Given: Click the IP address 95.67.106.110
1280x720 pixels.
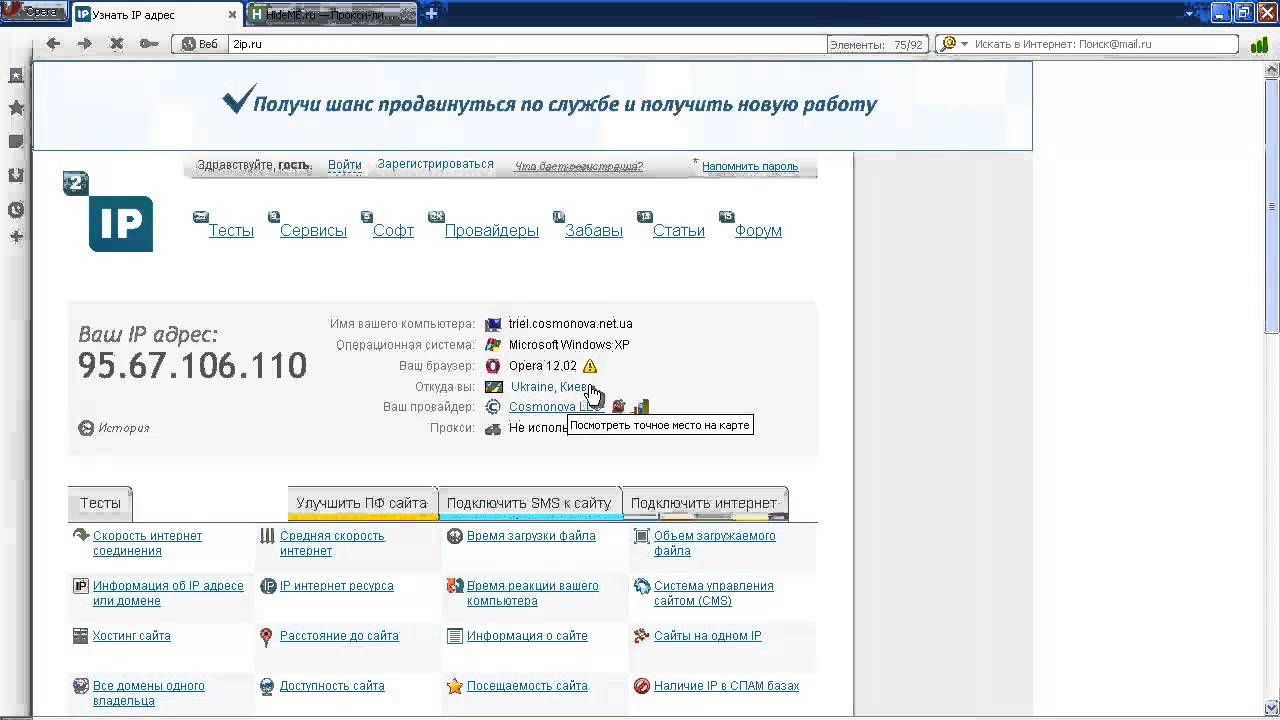Looking at the screenshot, I should click(x=193, y=365).
